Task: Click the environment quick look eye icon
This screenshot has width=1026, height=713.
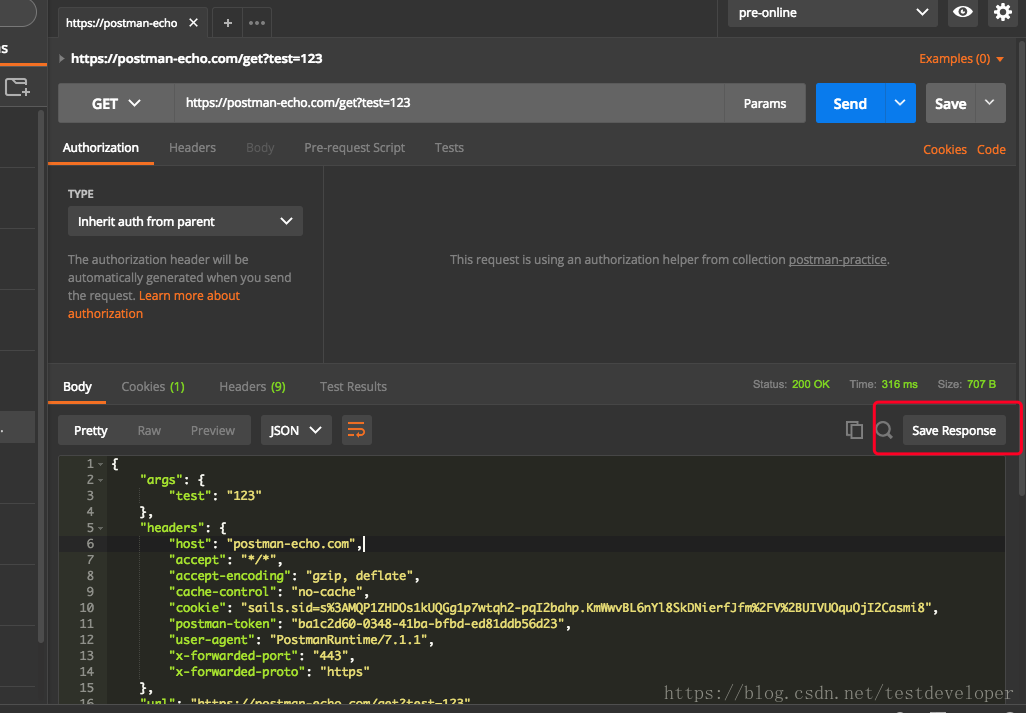Action: 963,12
